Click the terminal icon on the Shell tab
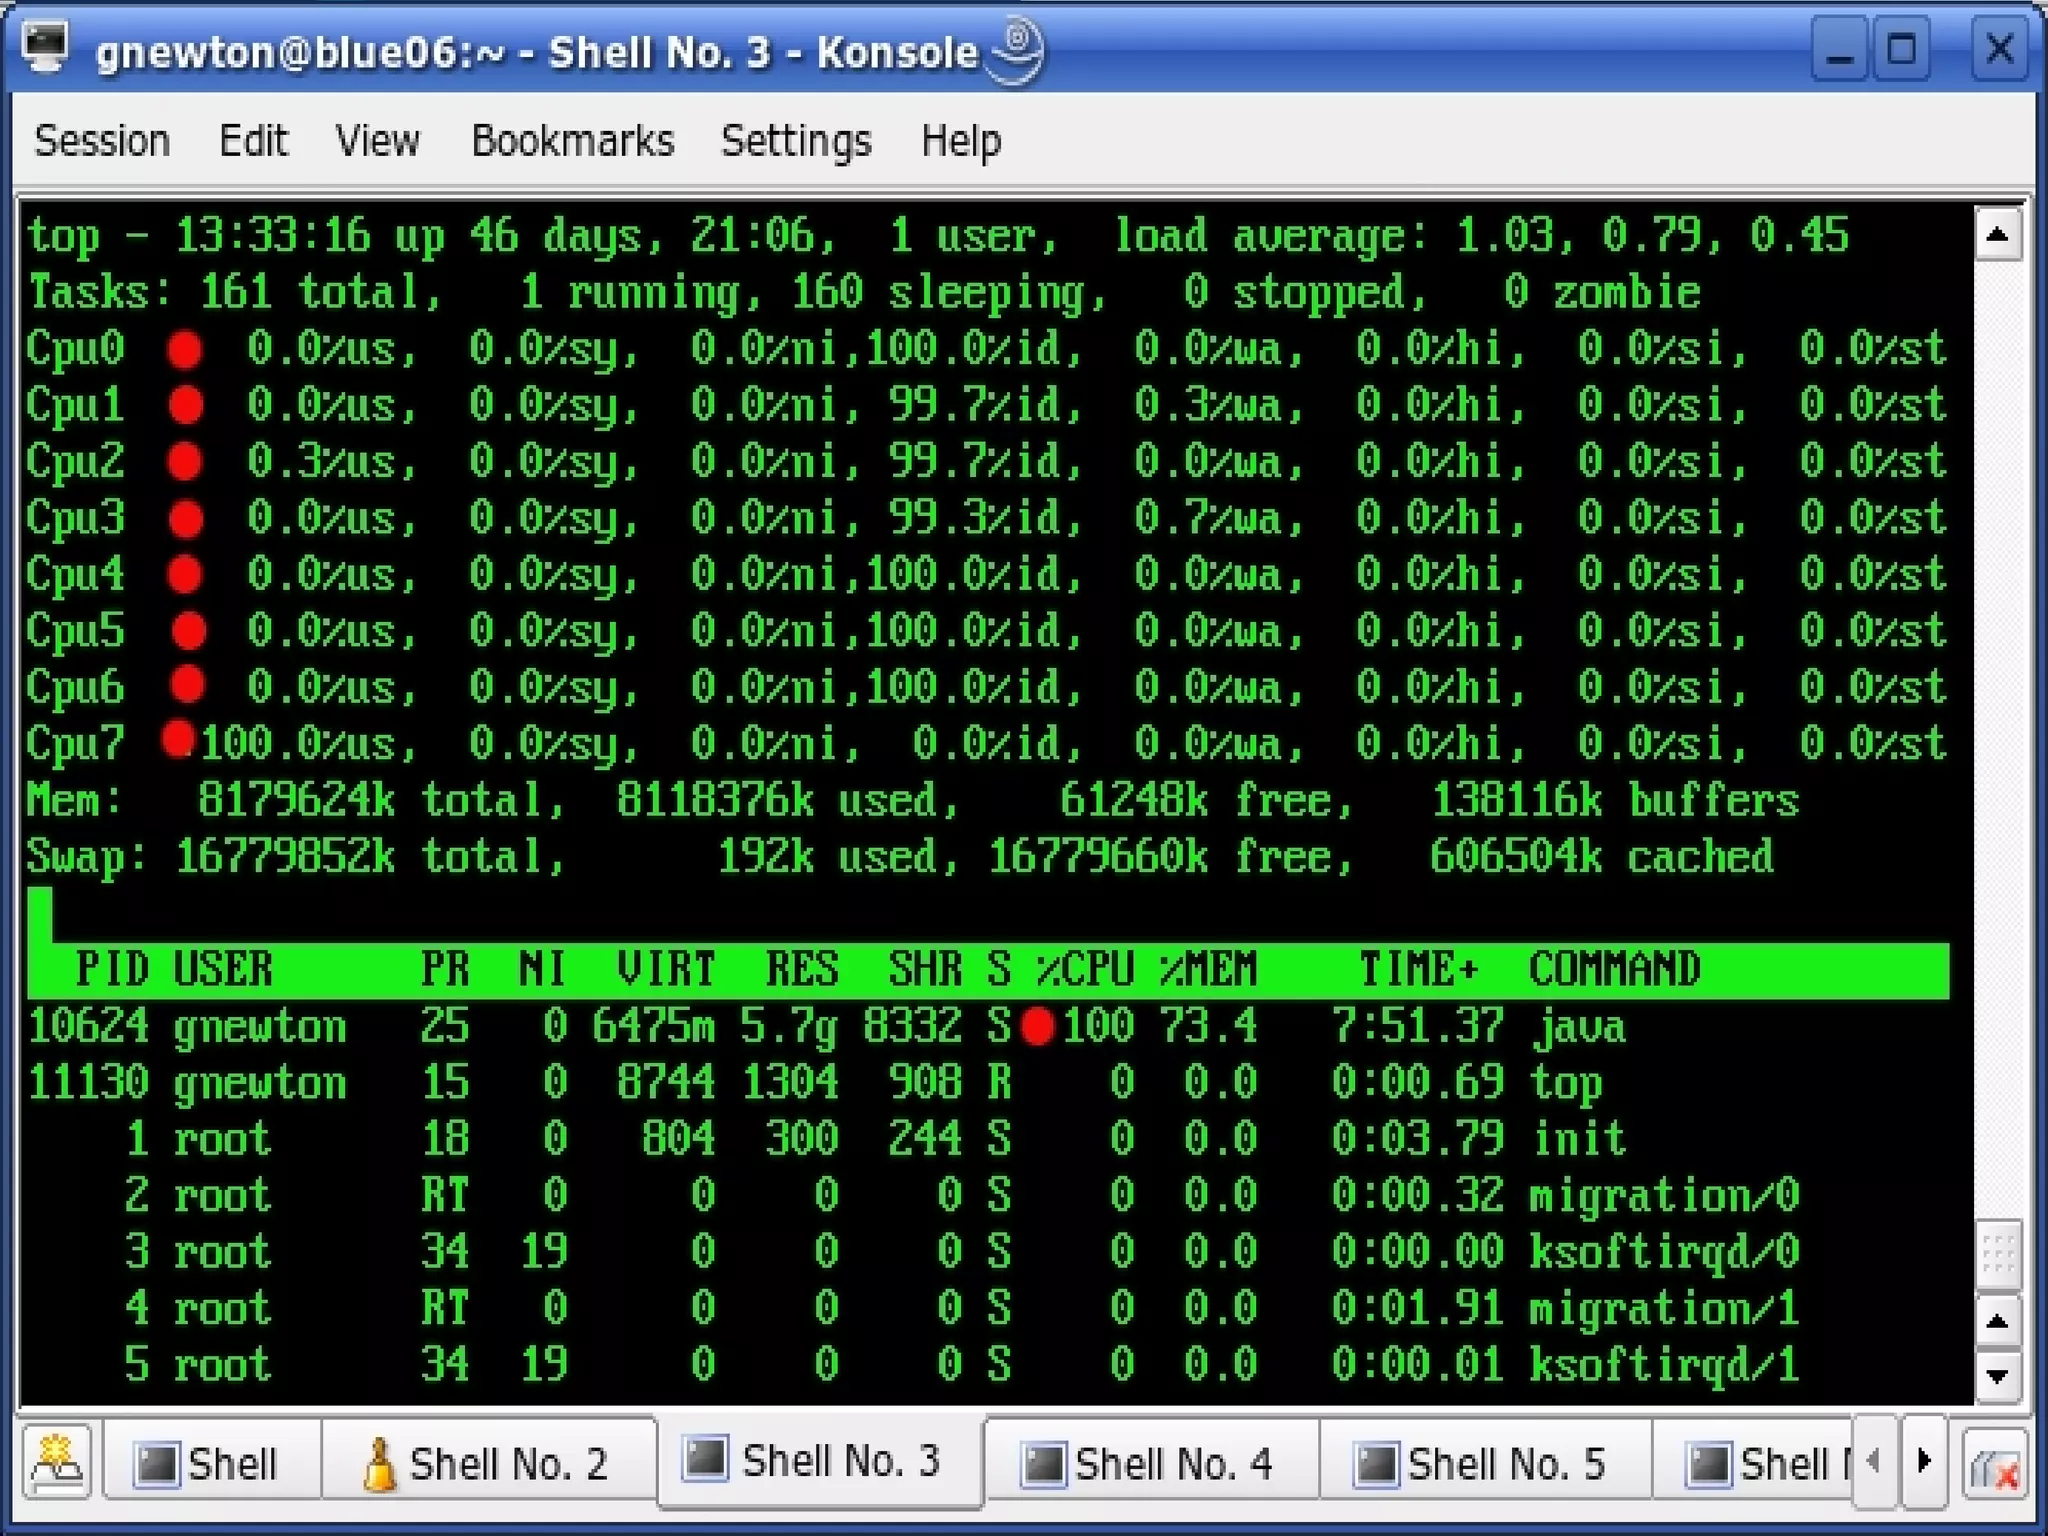2048x1536 pixels. [x=156, y=1464]
